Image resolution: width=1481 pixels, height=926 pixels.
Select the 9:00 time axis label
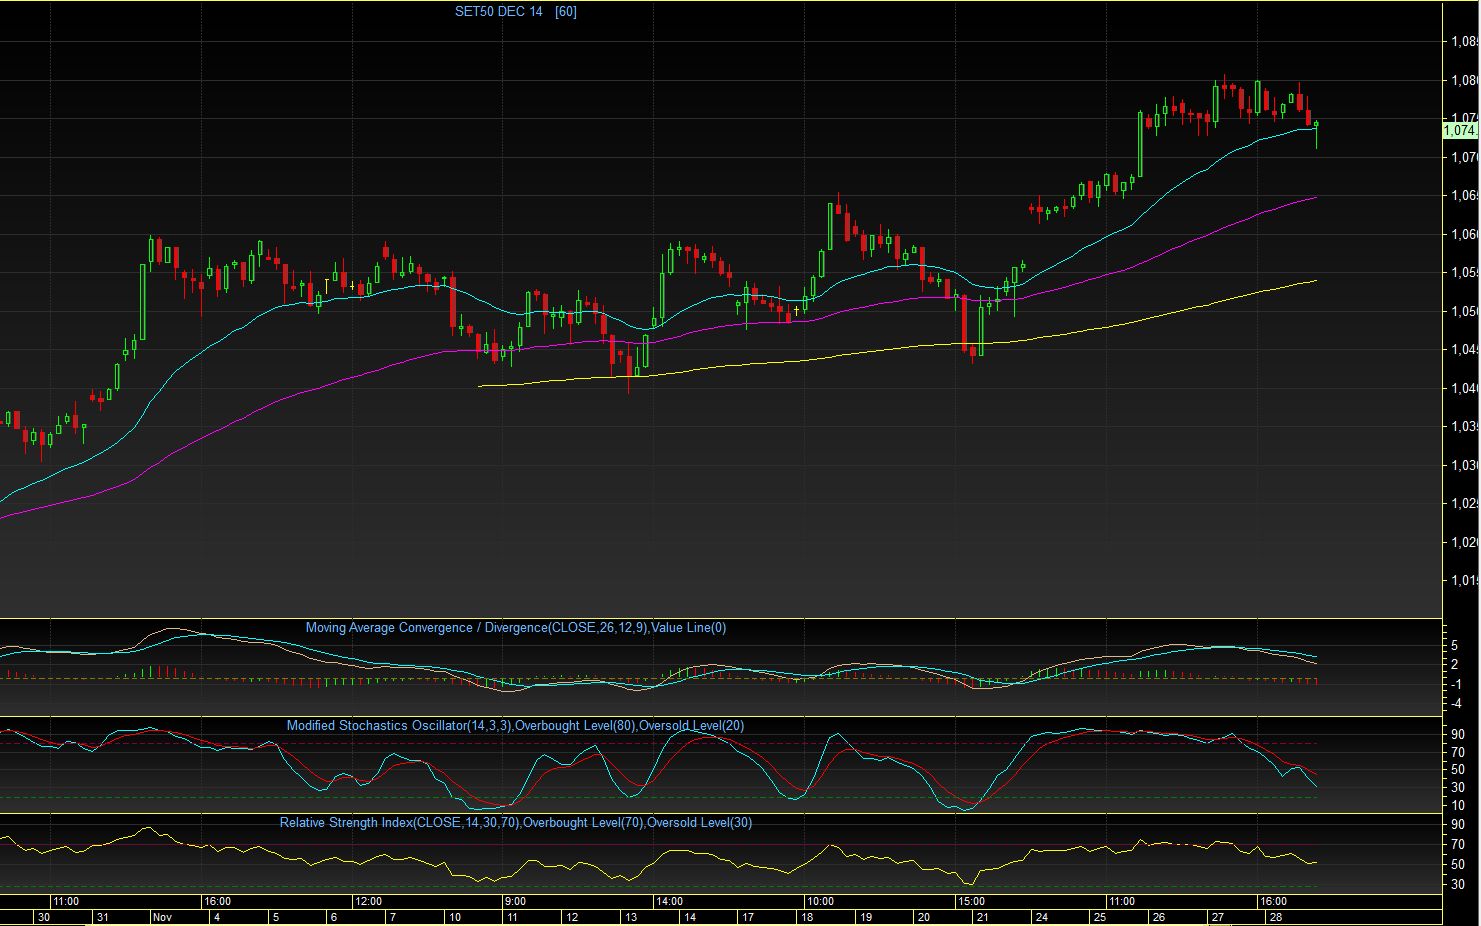(x=515, y=902)
